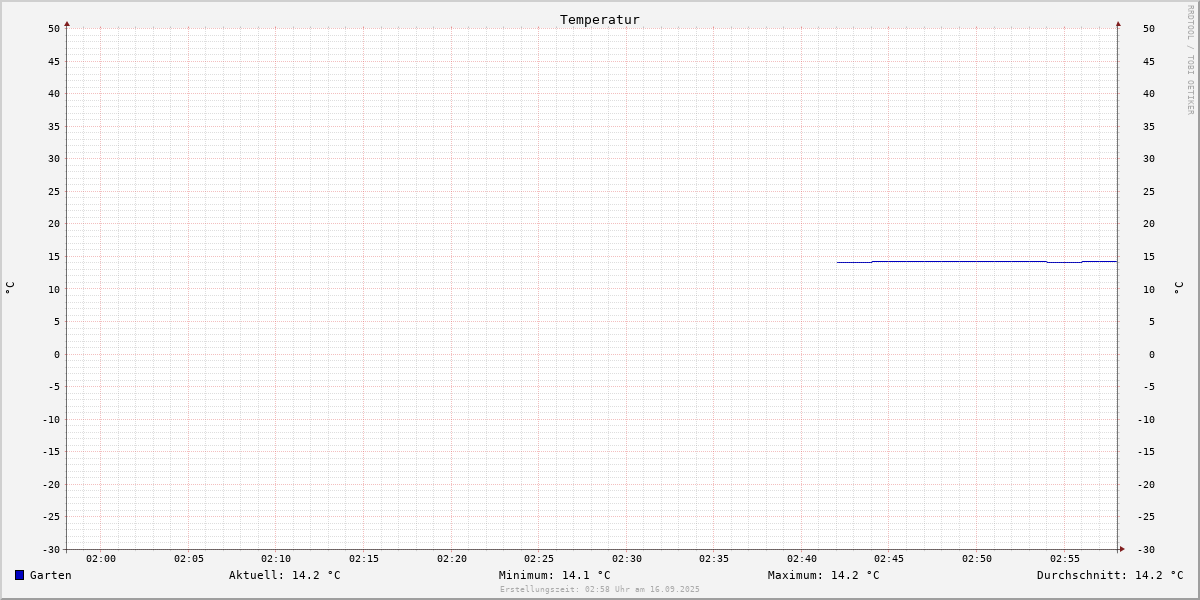
Task: Click the °C unit label on the left axis
Action: click(x=10, y=288)
